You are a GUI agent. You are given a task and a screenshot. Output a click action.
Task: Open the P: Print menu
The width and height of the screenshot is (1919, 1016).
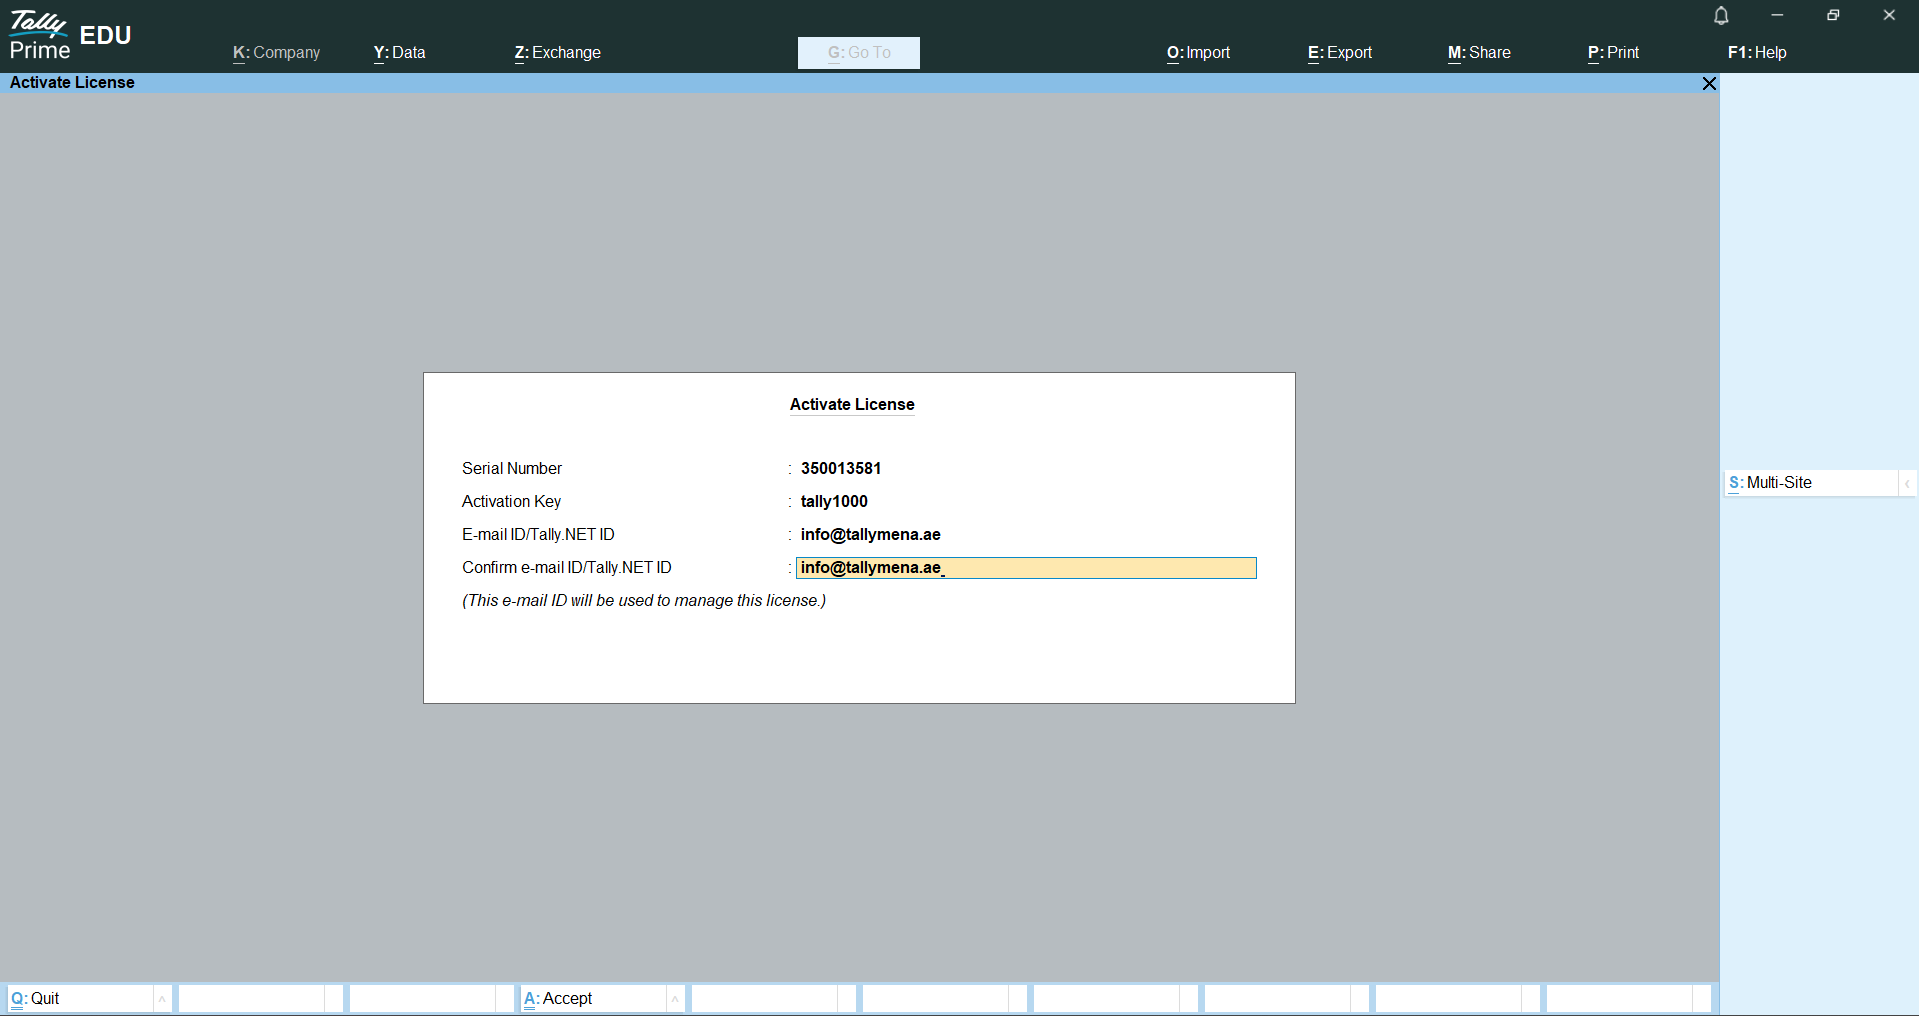1613,53
